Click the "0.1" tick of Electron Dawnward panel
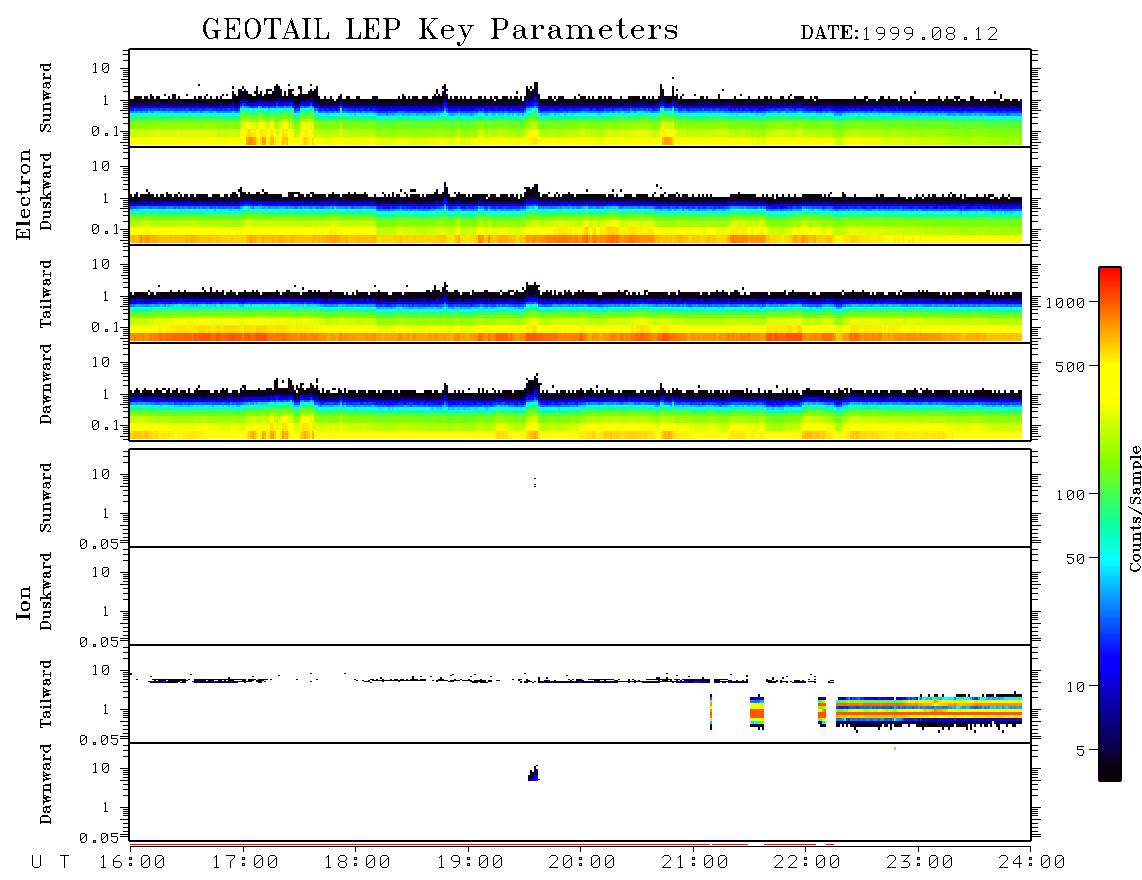Screen dimensions: 1142x880 105,425
